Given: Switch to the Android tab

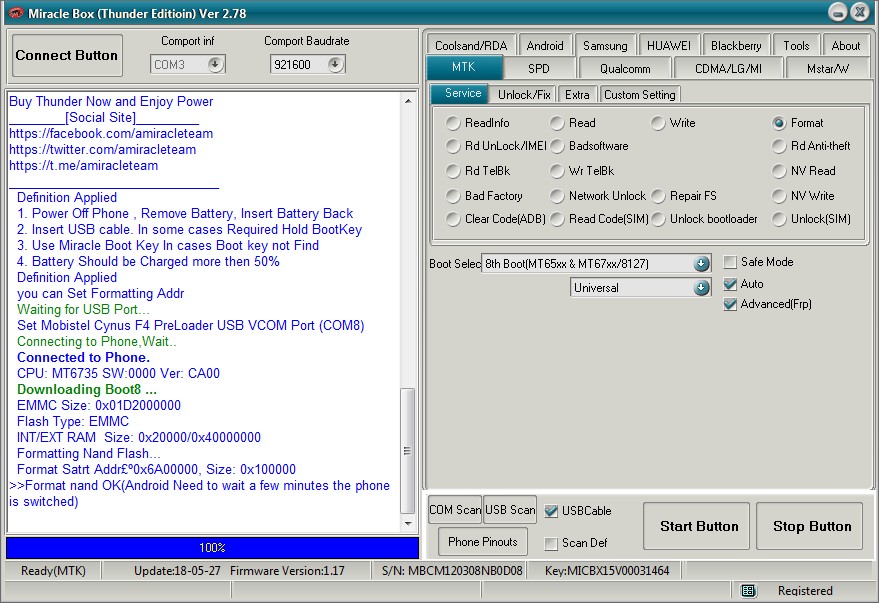Looking at the screenshot, I should coord(544,46).
